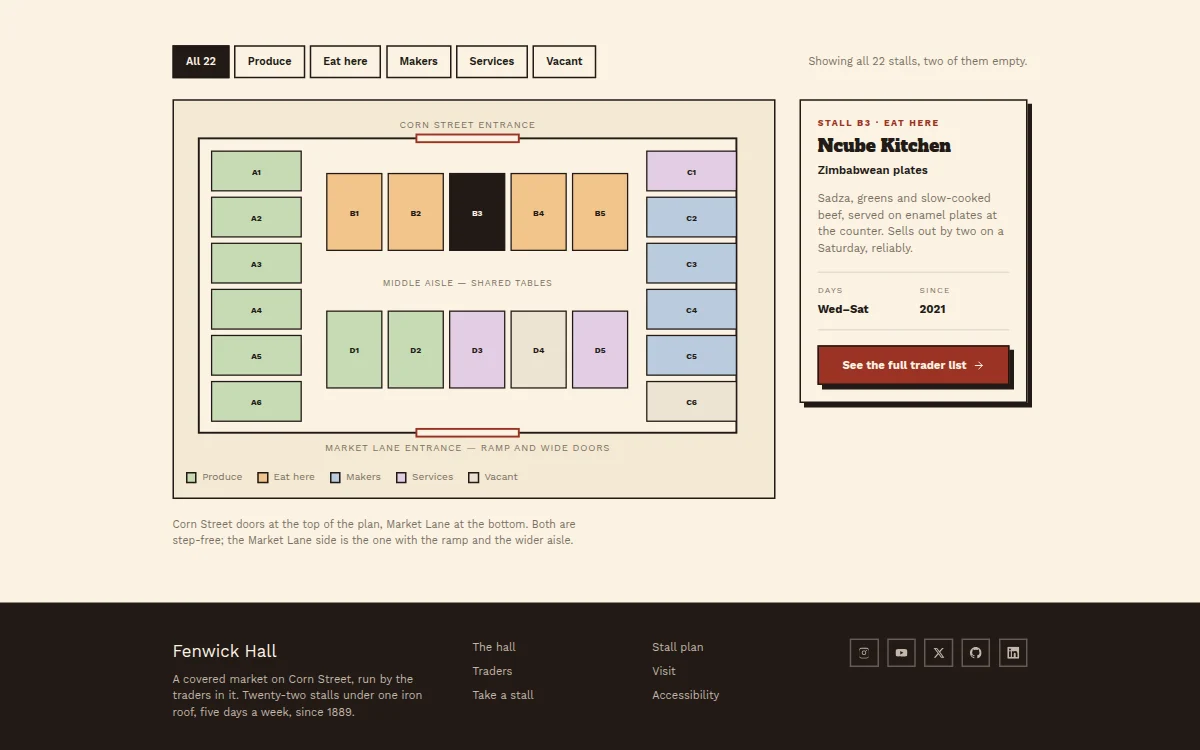Choose stall D3 on the plan
Screen dimensions: 1200x750
click(477, 350)
